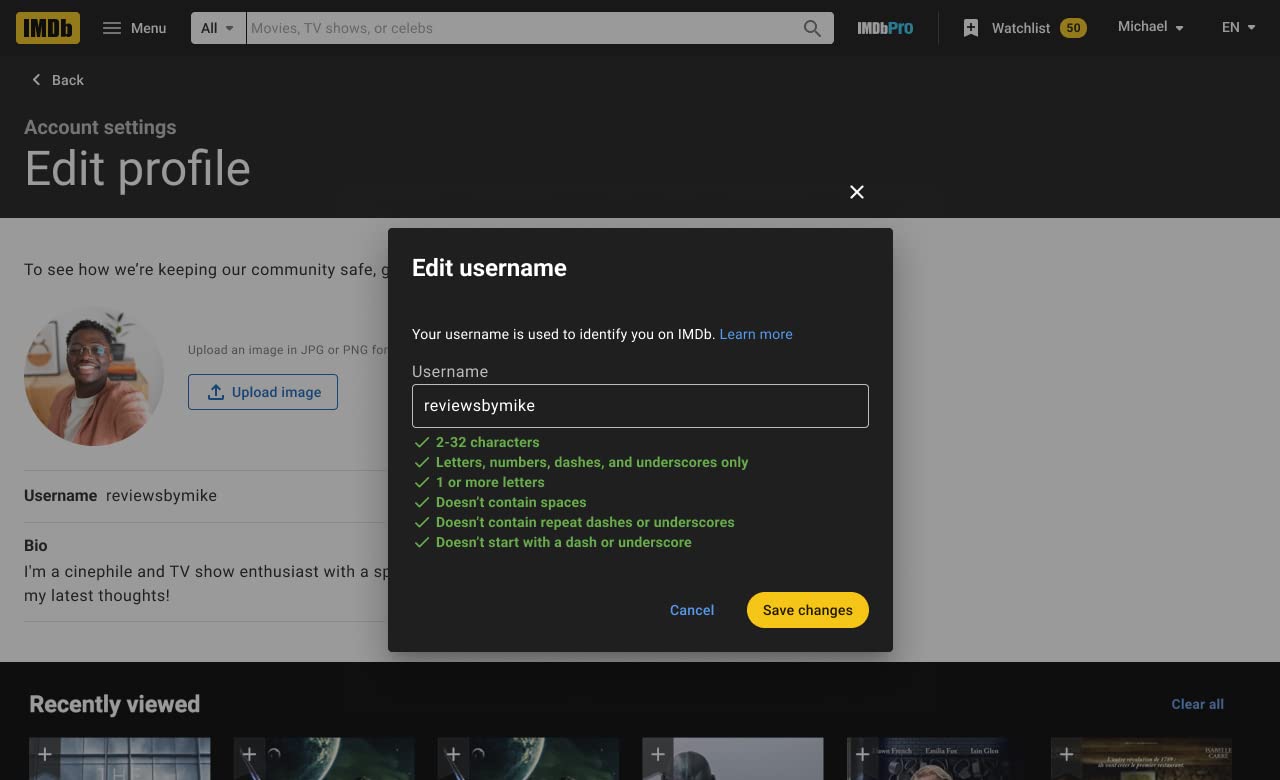Add third recently viewed title to watchlist
The width and height of the screenshot is (1280, 780).
pyautogui.click(x=453, y=754)
